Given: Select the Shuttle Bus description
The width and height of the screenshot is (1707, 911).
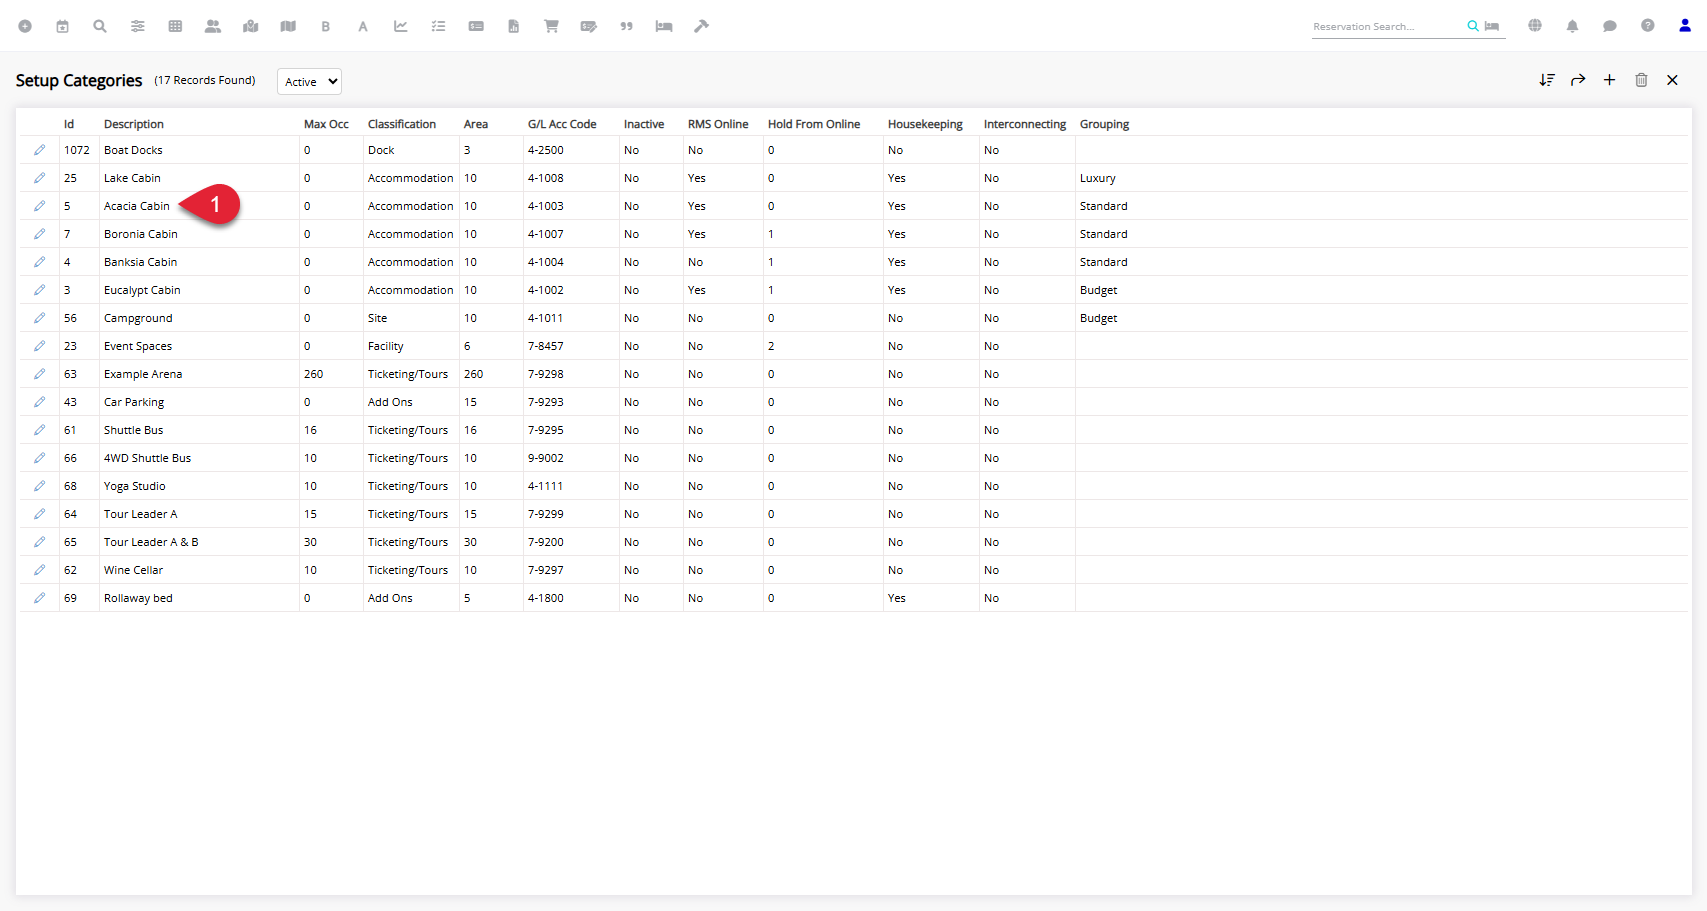Looking at the screenshot, I should pyautogui.click(x=134, y=430).
